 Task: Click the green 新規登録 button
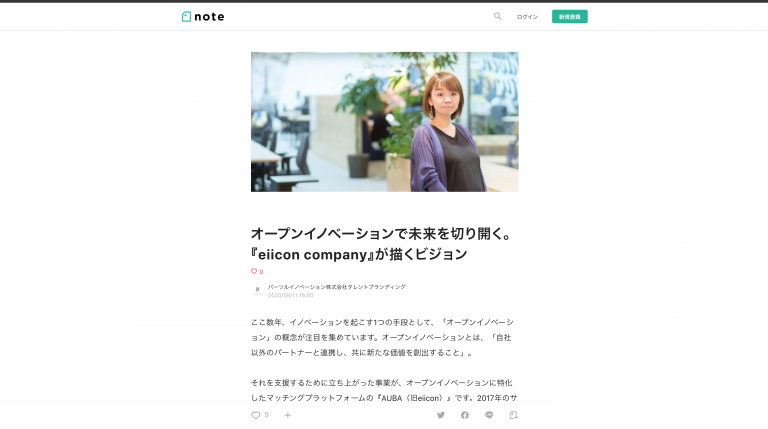coord(570,17)
